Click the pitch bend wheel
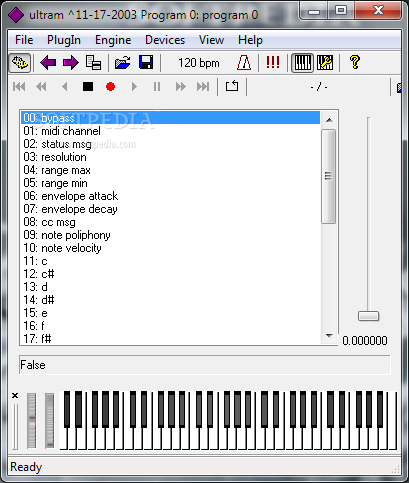The width and height of the screenshot is (409, 483). [32, 421]
